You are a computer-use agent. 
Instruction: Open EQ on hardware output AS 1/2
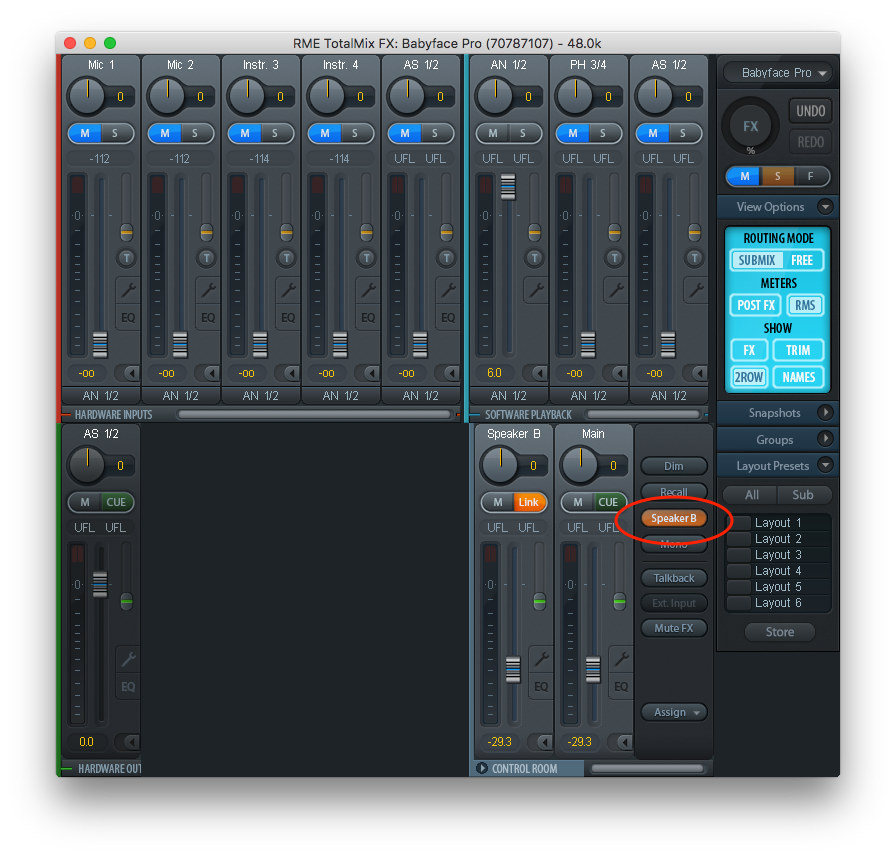click(128, 687)
